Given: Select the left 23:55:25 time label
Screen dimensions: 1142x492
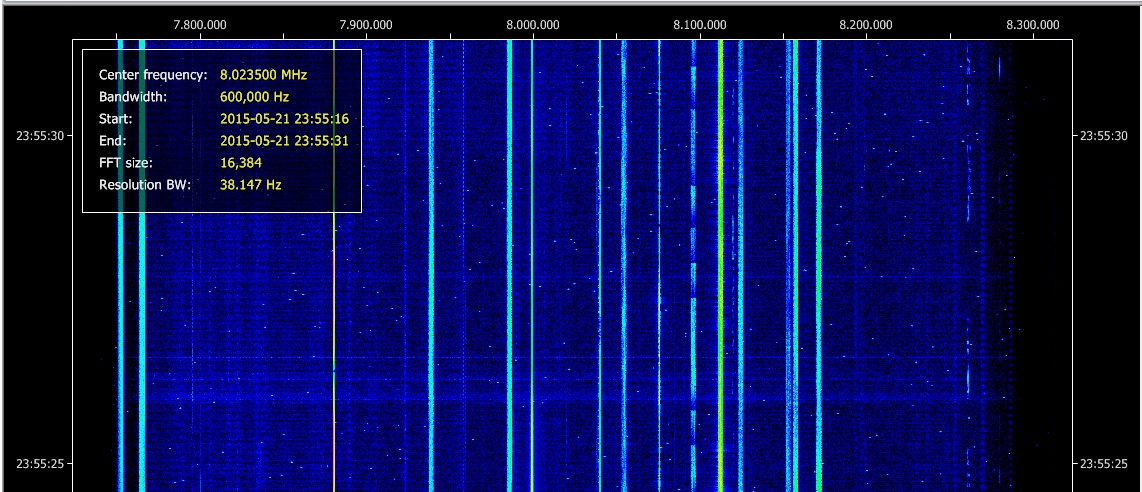Looking at the screenshot, I should pyautogui.click(x=41, y=464).
